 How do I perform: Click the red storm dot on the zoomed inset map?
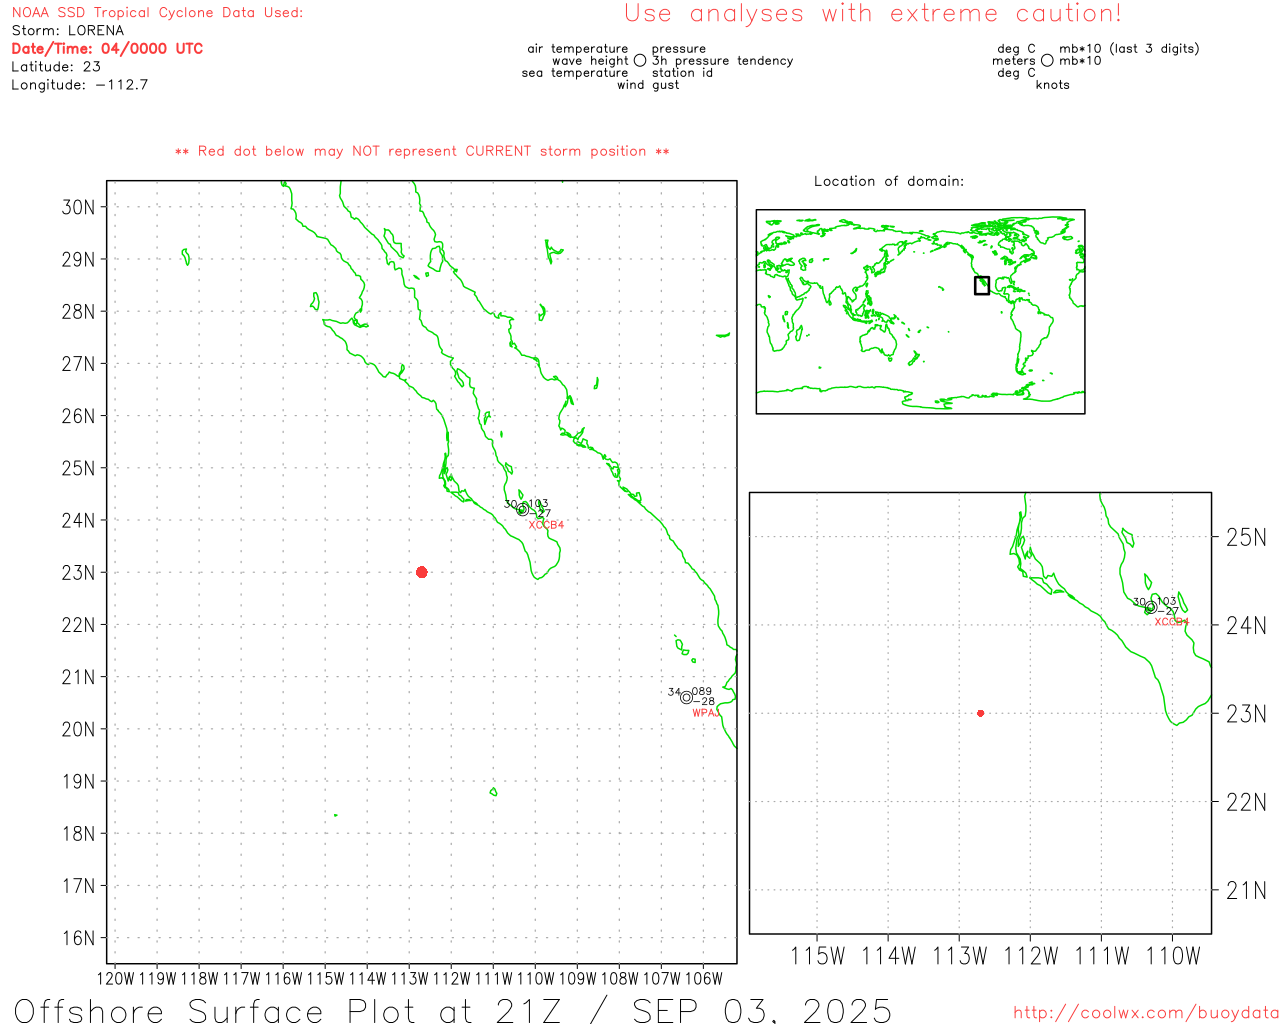pos(980,713)
